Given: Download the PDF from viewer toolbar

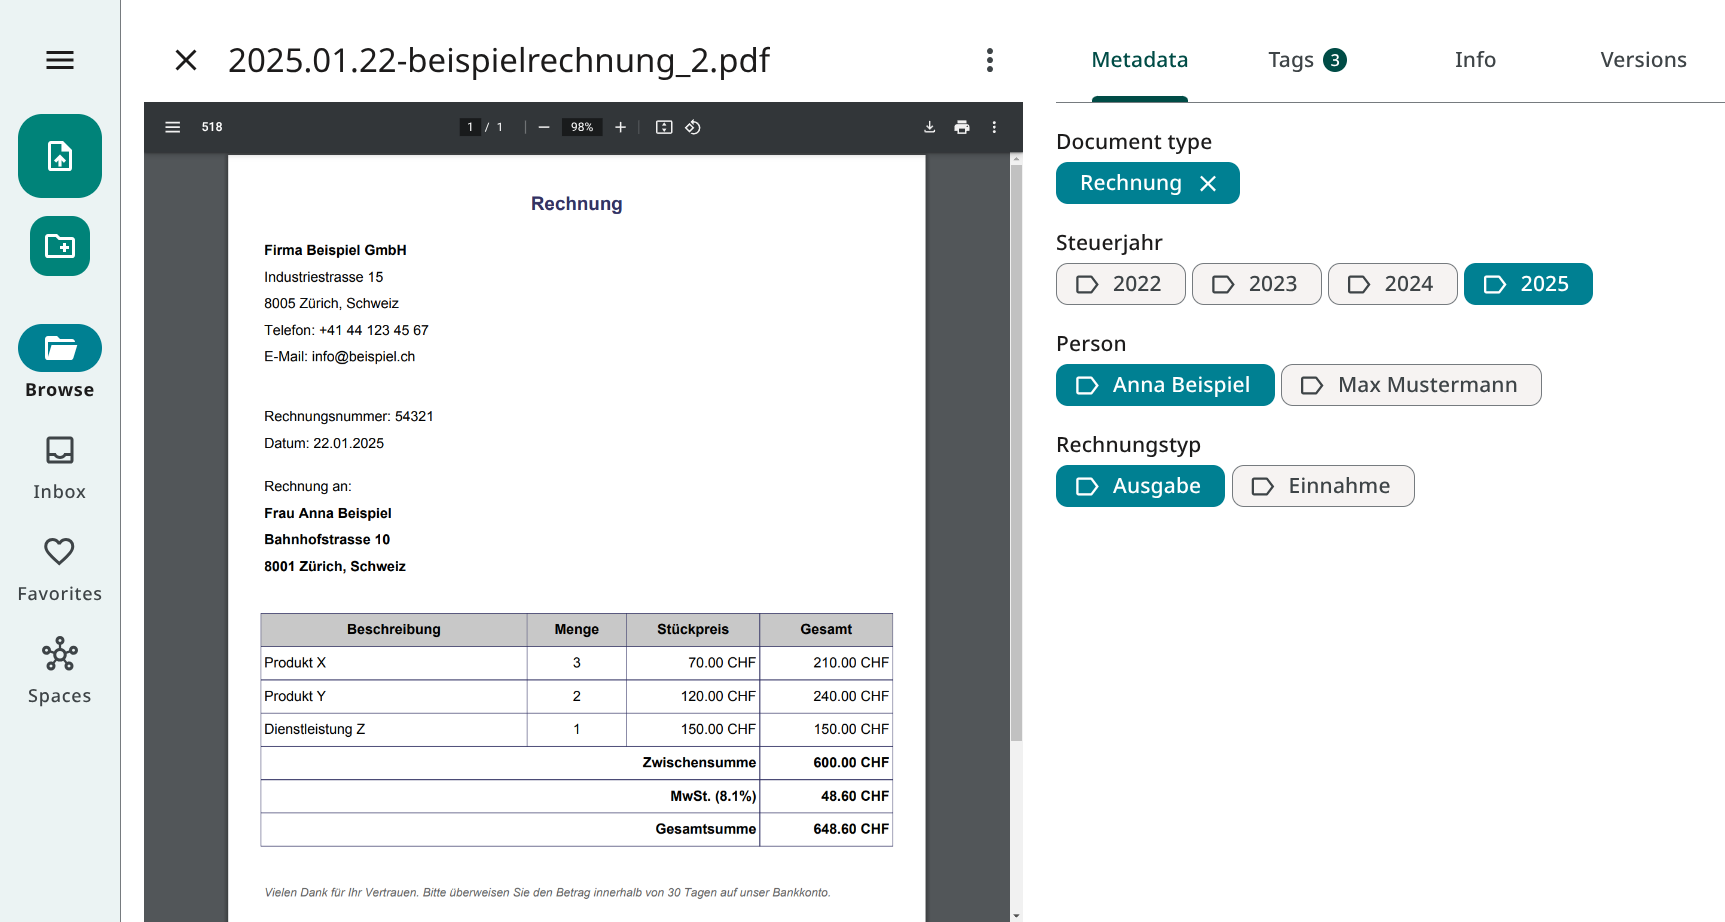Looking at the screenshot, I should pyautogui.click(x=929, y=127).
